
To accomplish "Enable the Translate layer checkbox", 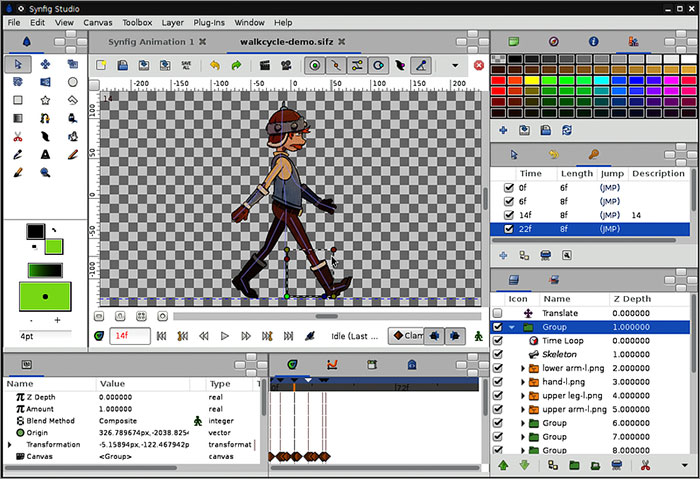I will (498, 313).
